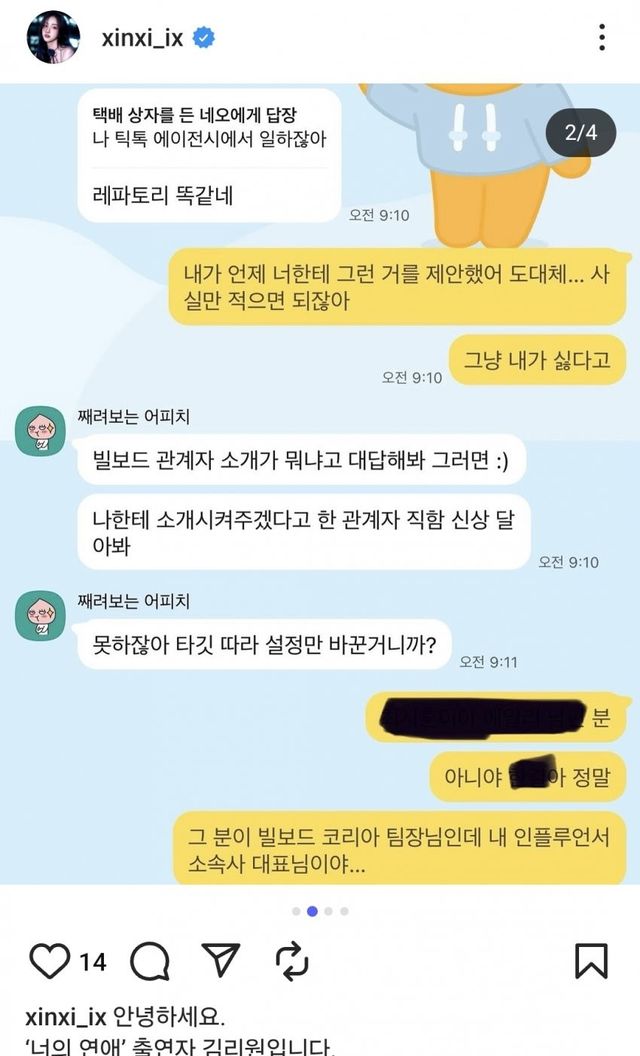
Task: Open xinxi_ix profile picture
Action: 53,37
